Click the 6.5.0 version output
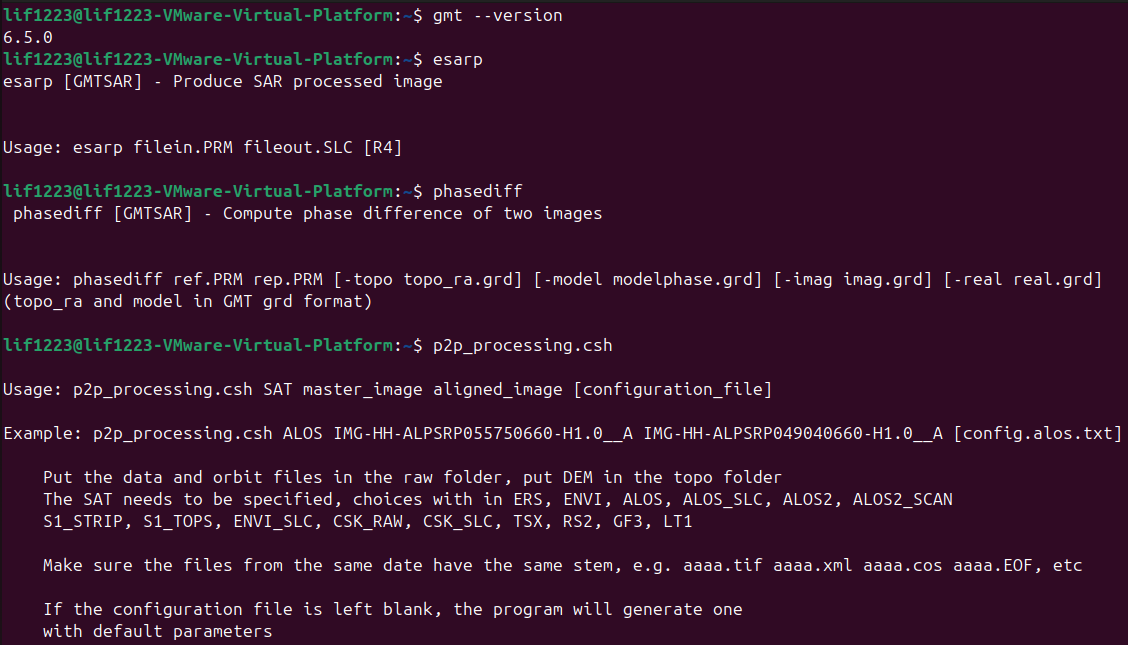 pyautogui.click(x=28, y=37)
